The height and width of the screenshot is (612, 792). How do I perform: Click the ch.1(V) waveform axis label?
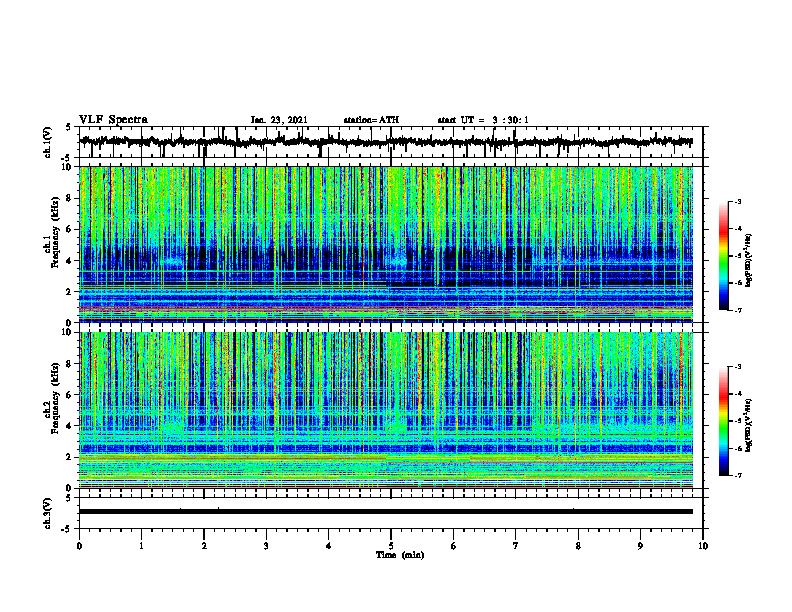point(48,142)
